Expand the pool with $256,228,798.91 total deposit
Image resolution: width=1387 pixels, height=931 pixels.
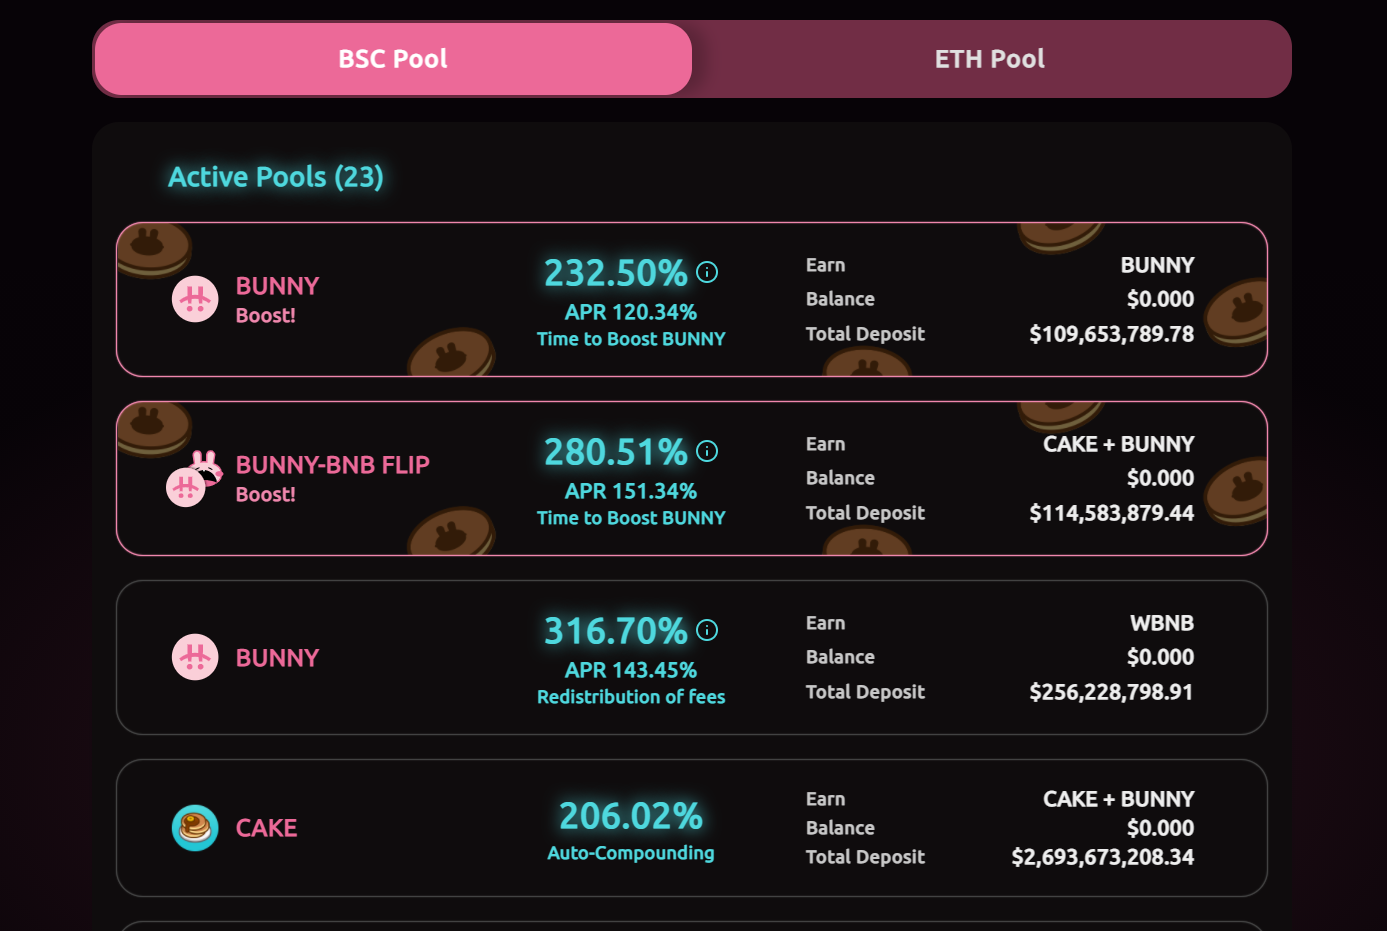692,657
